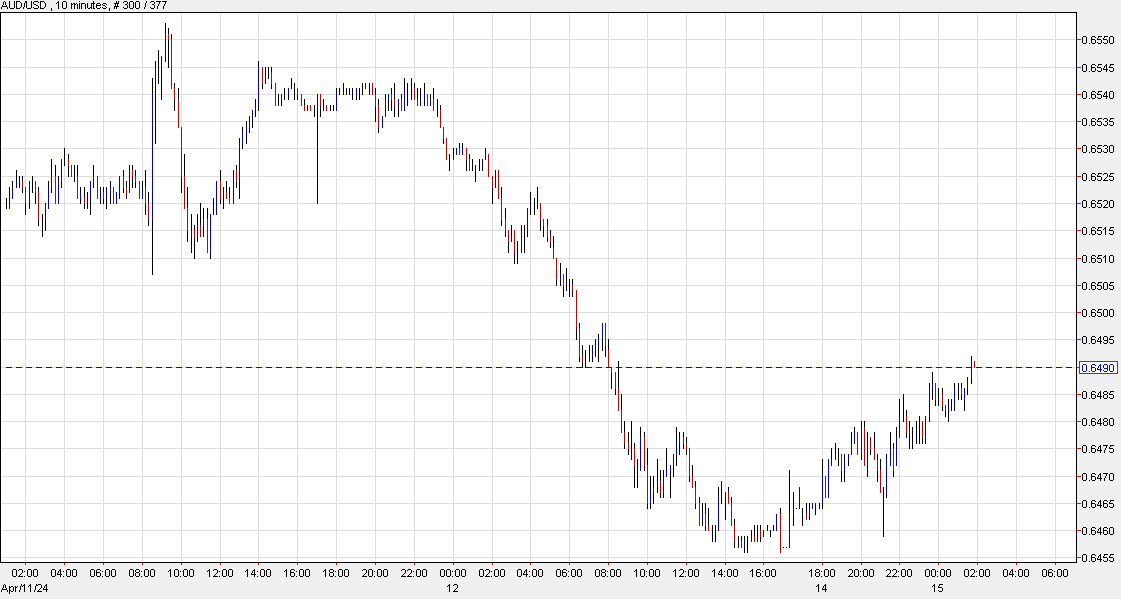Click the highlighted 0.6490 price tag
This screenshot has width=1121, height=599.
click(1100, 368)
